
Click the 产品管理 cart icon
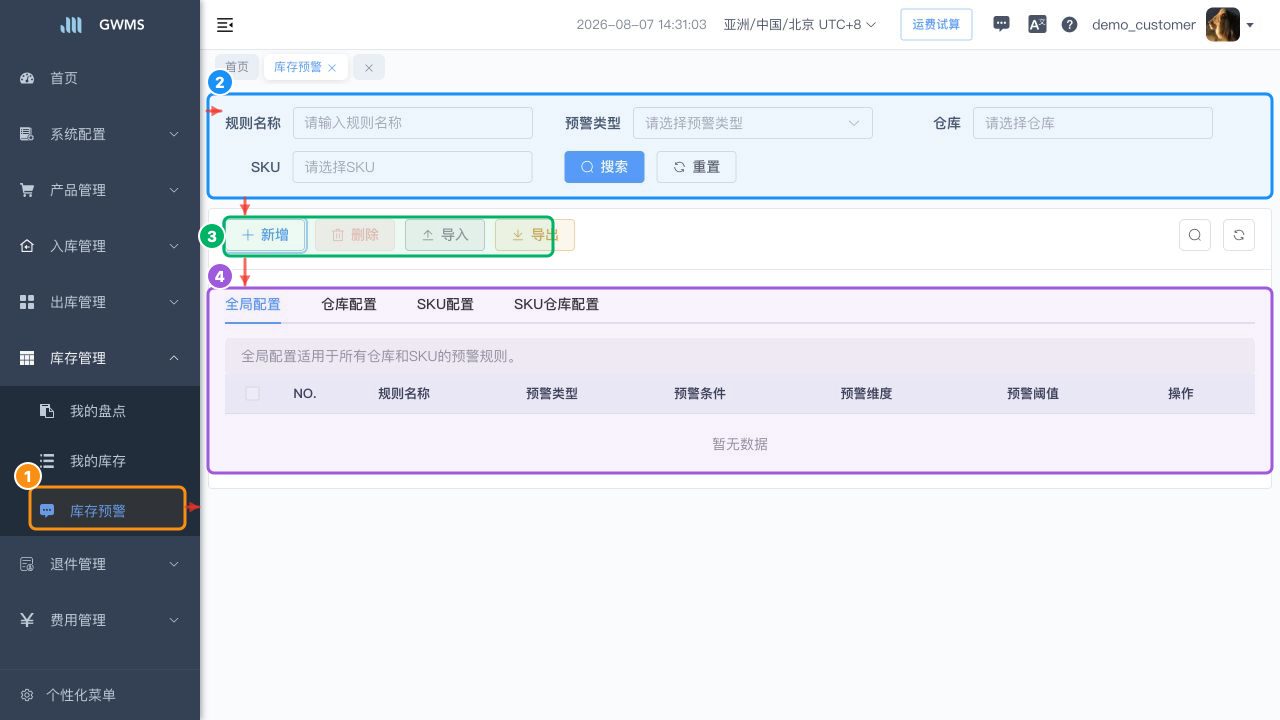tap(27, 190)
